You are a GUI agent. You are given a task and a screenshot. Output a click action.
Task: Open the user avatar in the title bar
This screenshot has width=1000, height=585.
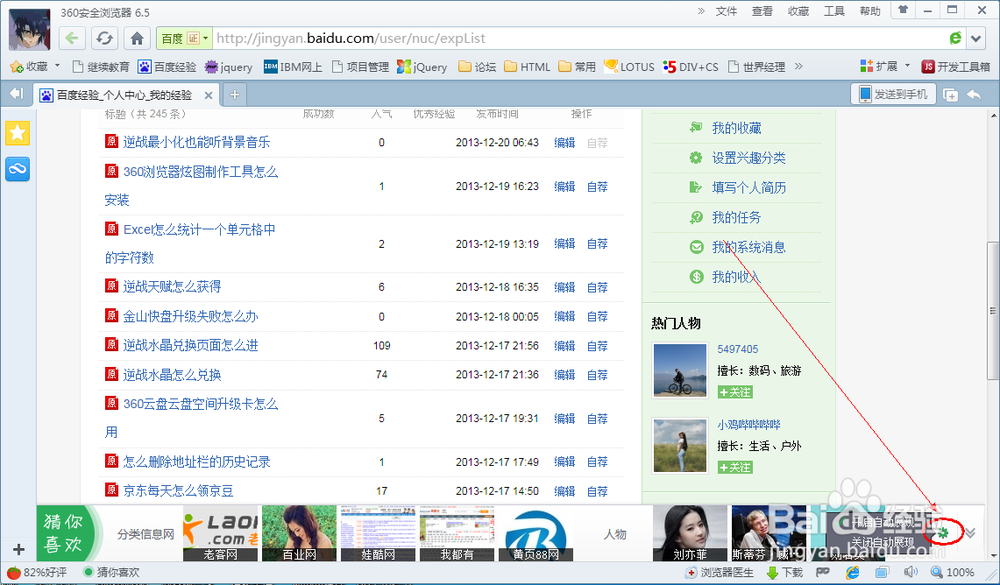pos(29,29)
